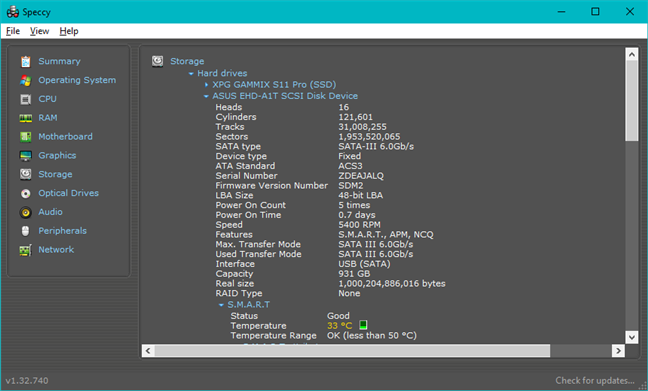648x391 pixels.
Task: Open the CPU section
Action: coord(48,99)
